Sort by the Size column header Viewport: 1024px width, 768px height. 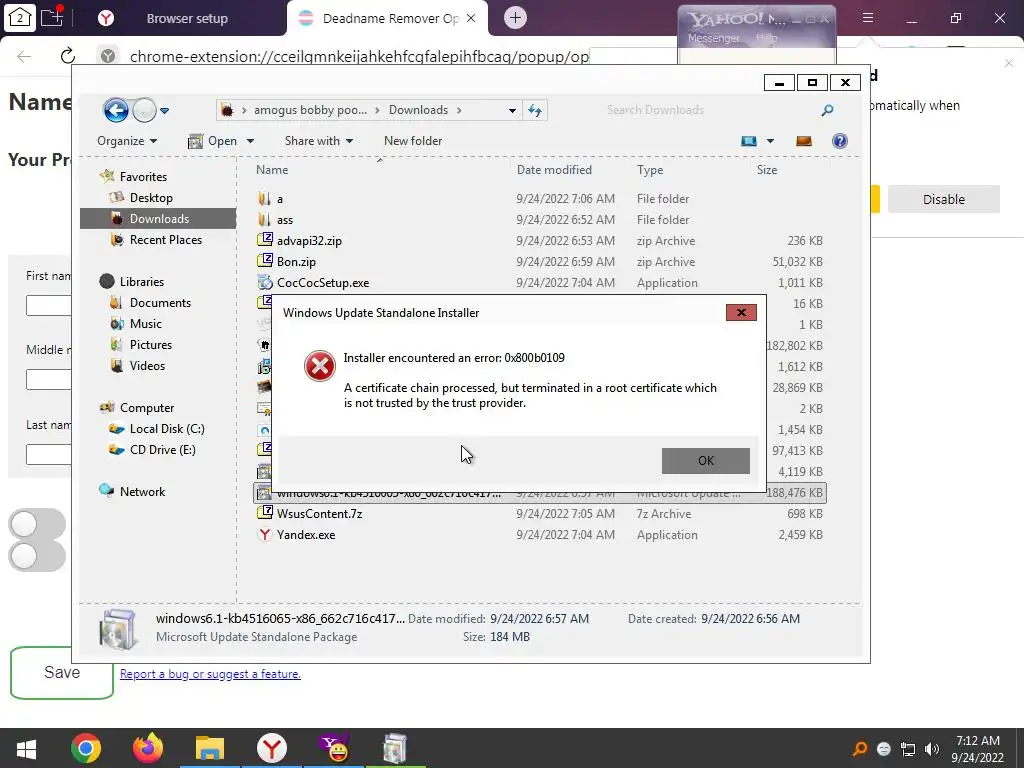(767, 170)
